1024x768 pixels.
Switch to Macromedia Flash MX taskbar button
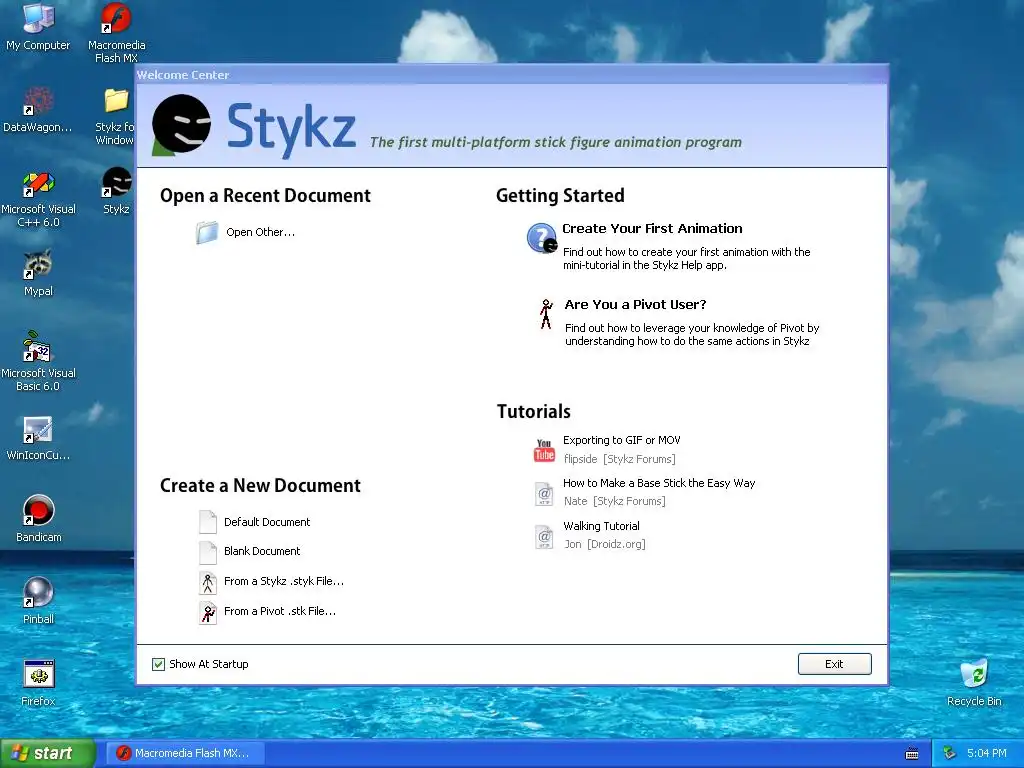pyautogui.click(x=185, y=753)
